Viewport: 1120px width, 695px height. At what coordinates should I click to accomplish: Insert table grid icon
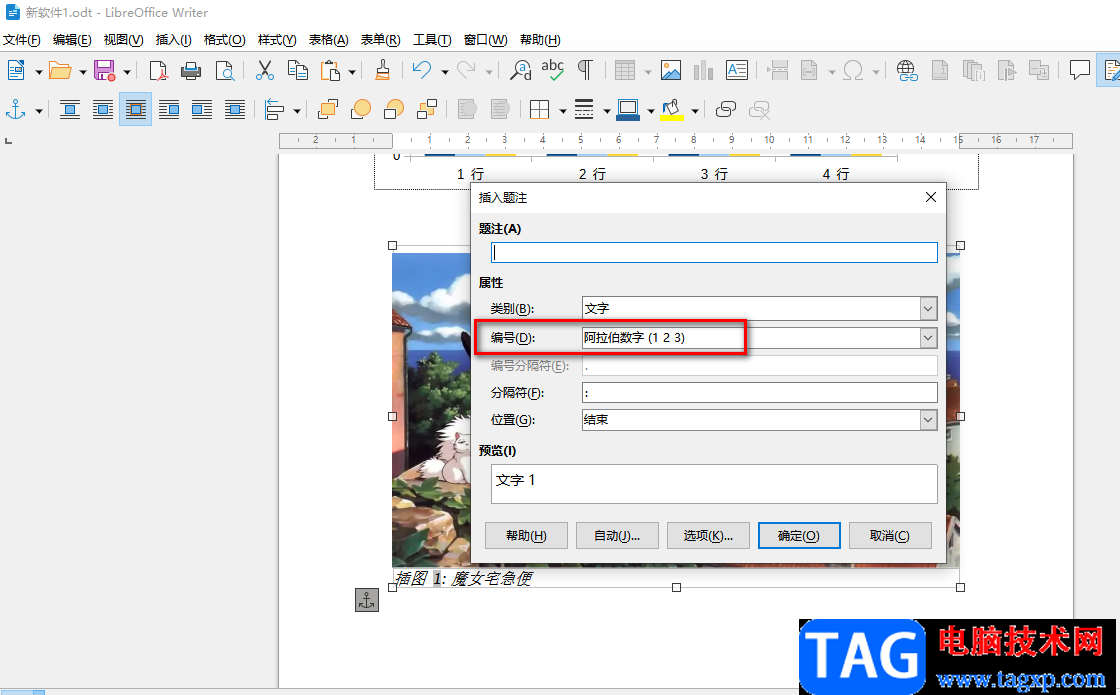pos(625,71)
